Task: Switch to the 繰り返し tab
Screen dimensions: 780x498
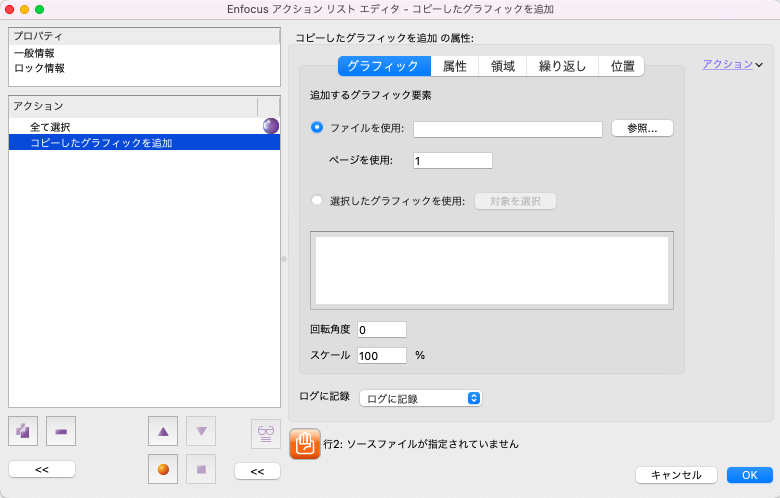Action: pyautogui.click(x=563, y=66)
